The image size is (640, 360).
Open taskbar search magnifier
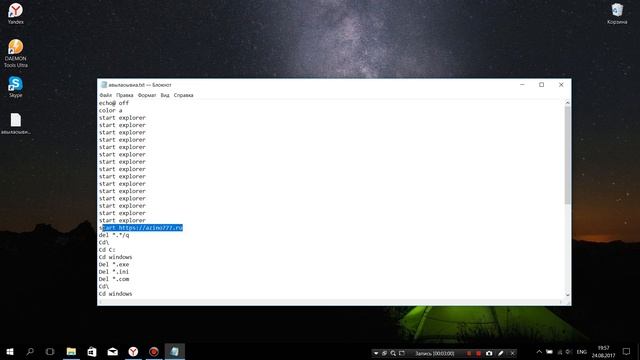(x=30, y=351)
